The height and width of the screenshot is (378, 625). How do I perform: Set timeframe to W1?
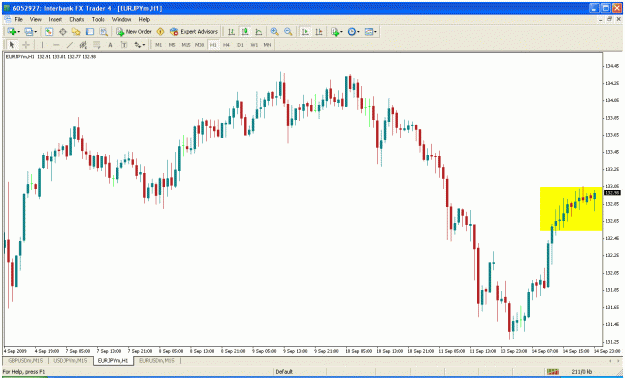pos(254,45)
